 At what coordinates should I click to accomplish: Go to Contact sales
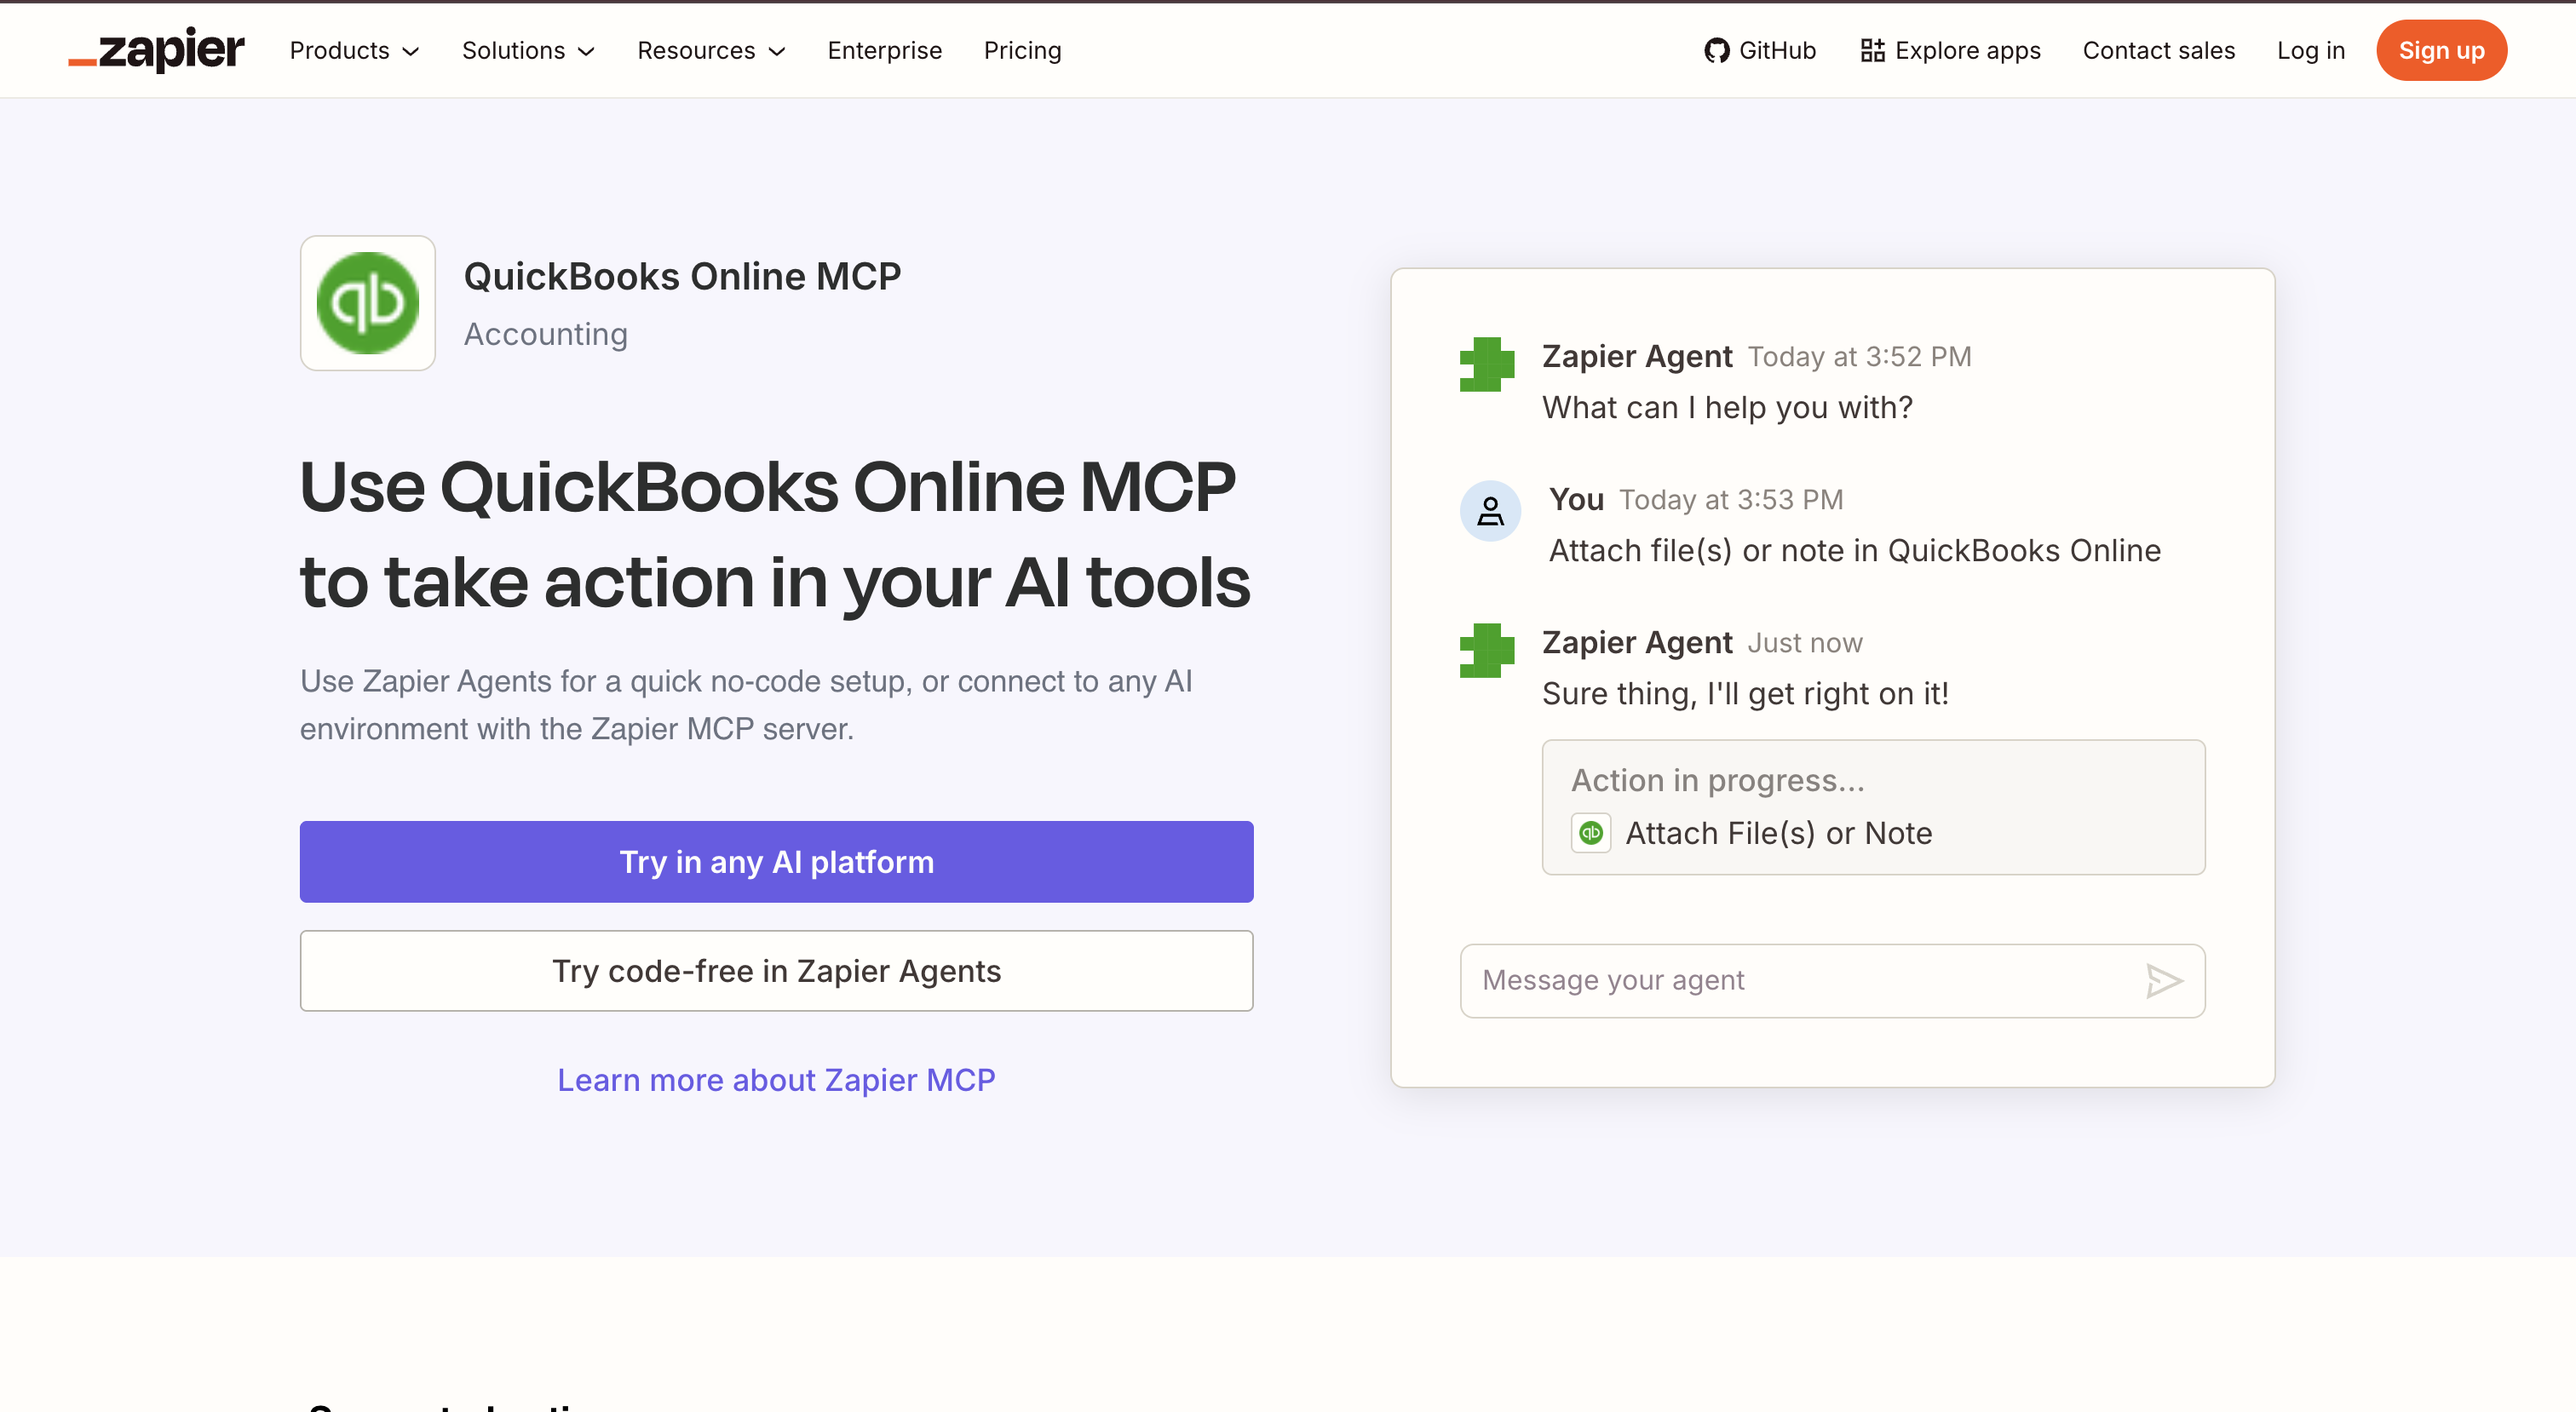pos(2158,51)
